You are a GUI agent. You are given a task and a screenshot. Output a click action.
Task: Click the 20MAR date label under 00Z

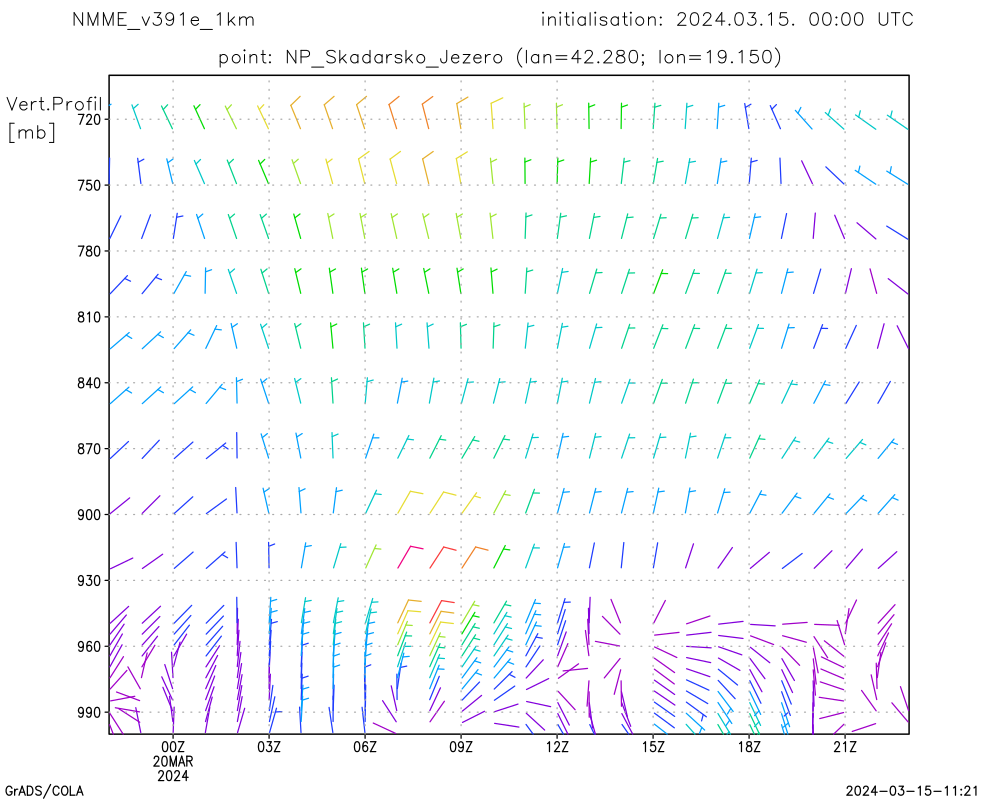(x=173, y=762)
